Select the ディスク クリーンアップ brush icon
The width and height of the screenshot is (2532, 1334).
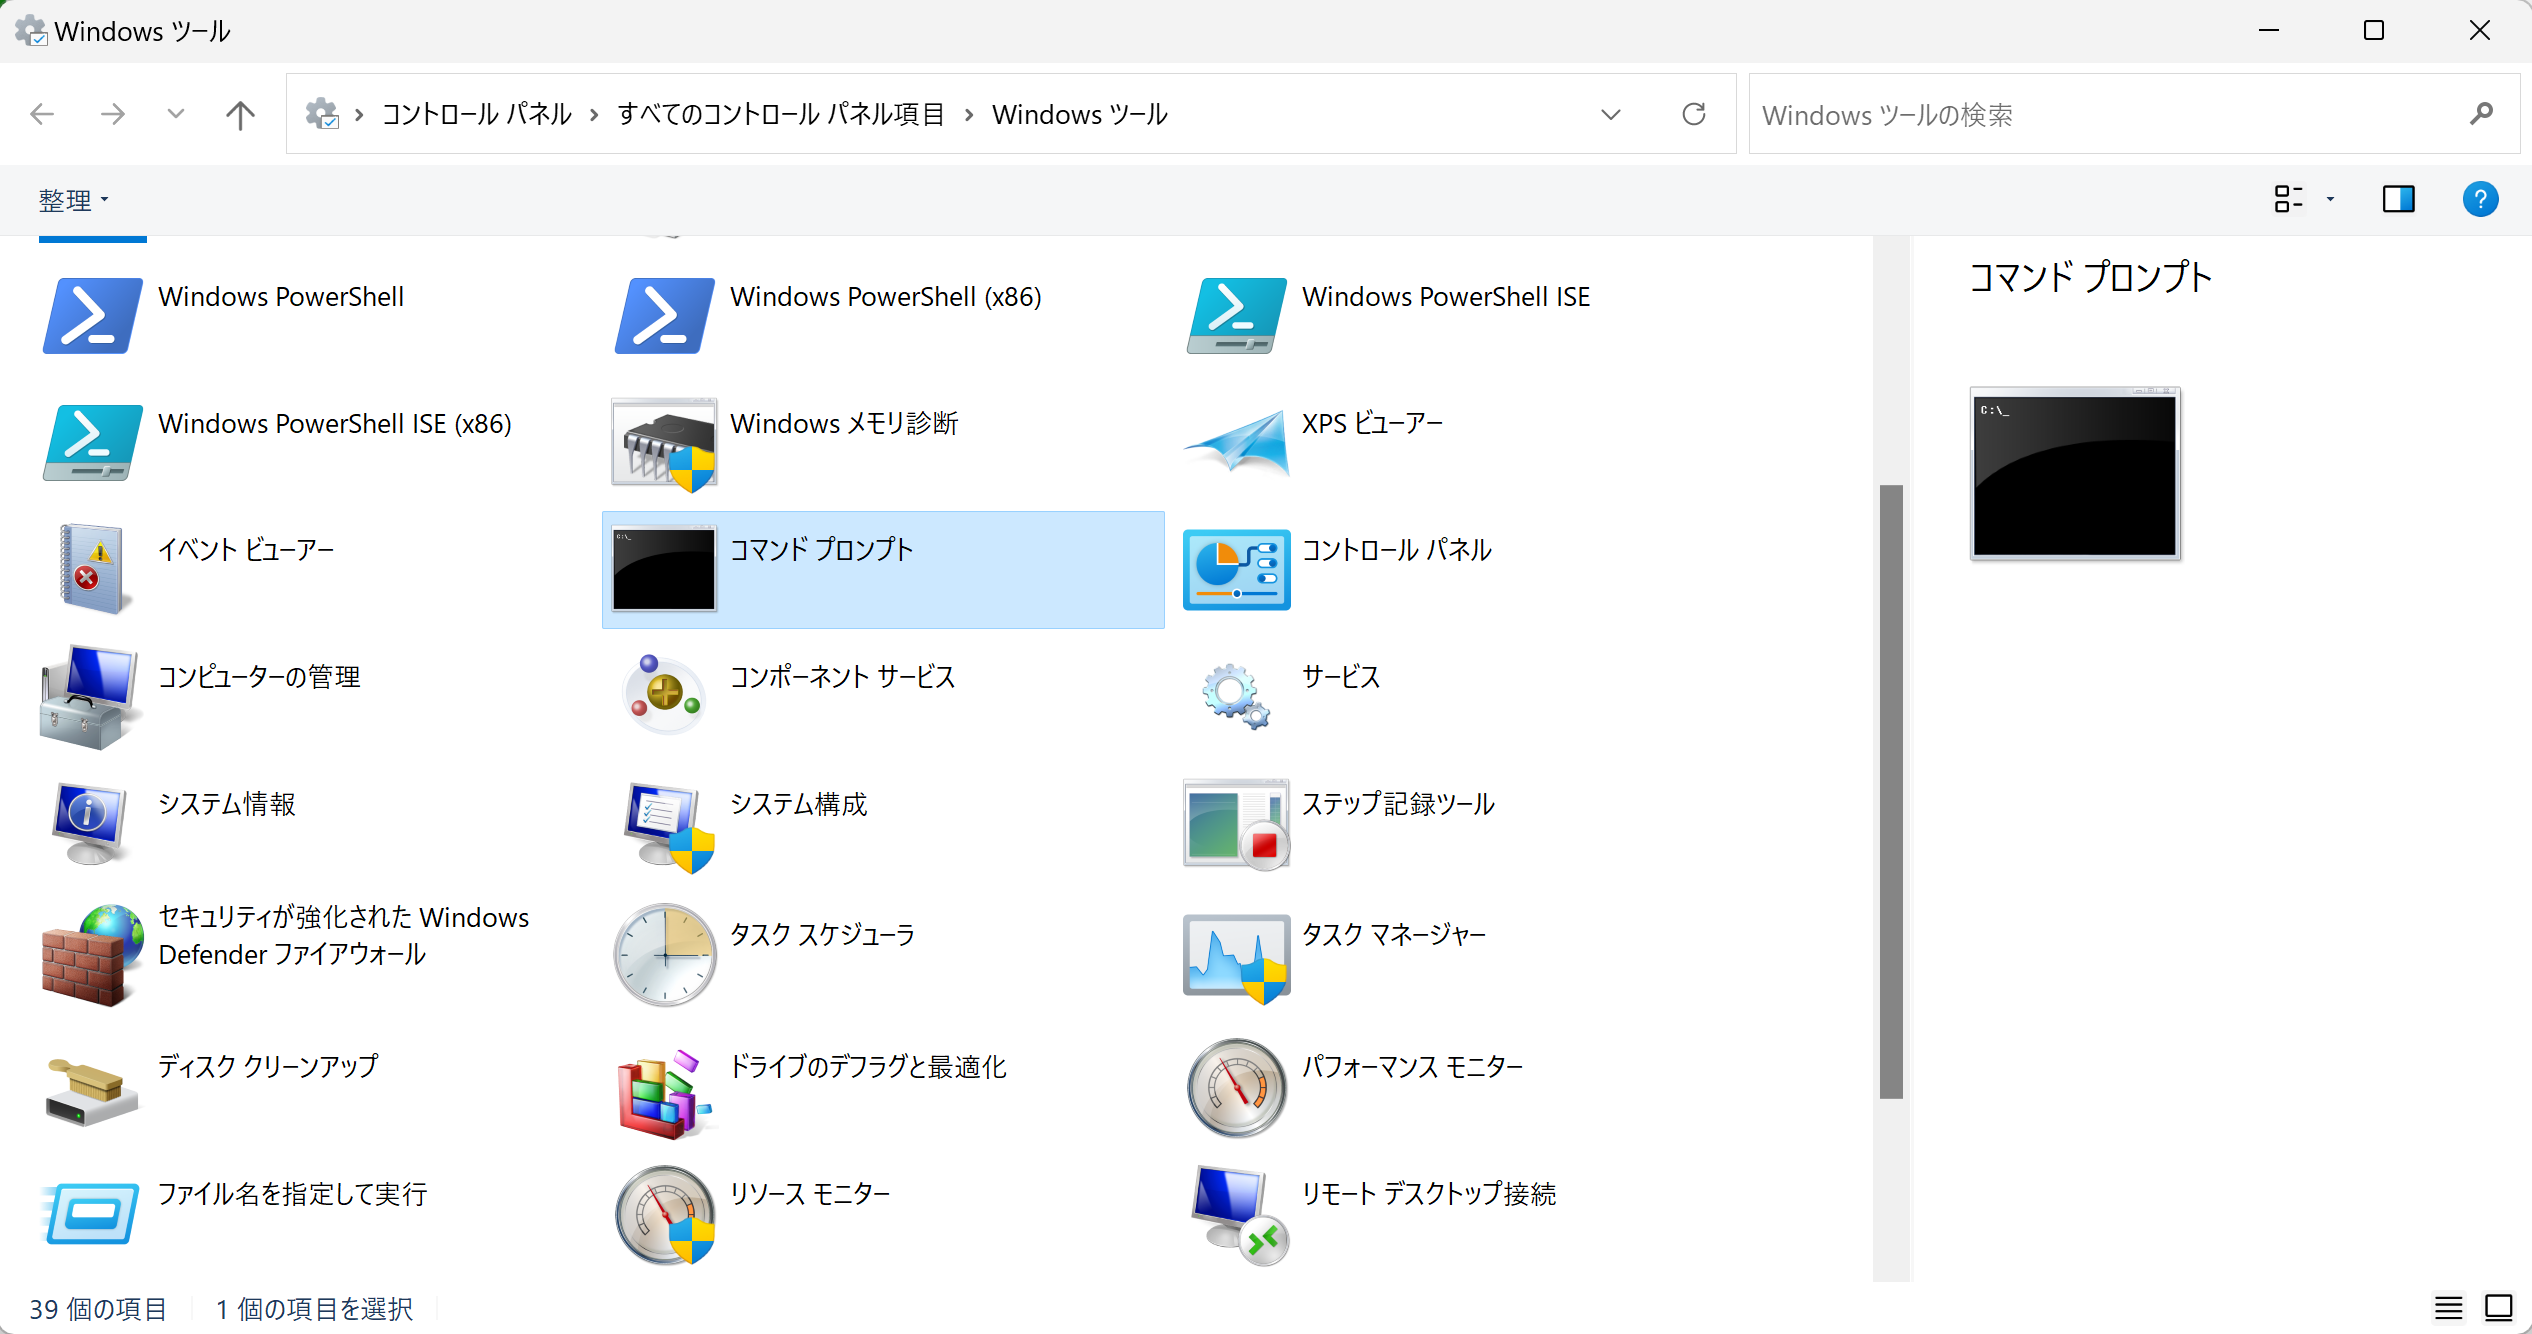92,1092
